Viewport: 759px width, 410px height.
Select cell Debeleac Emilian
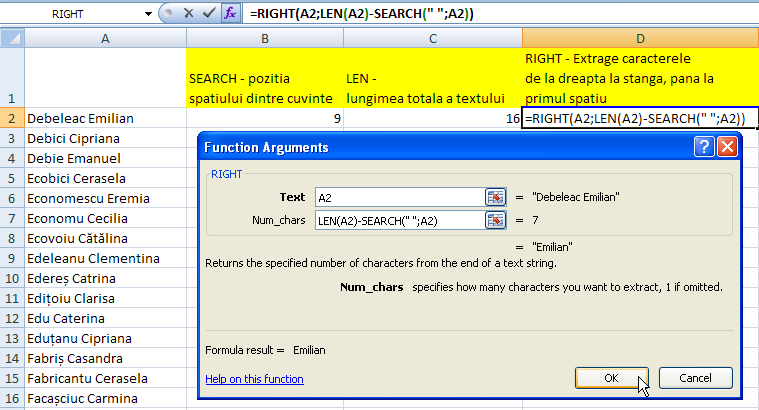click(105, 118)
